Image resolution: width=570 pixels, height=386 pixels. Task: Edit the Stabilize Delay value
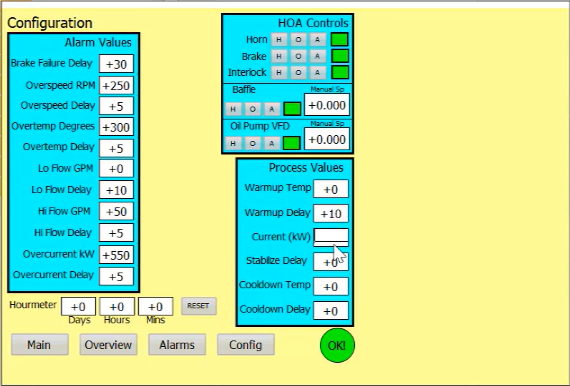[x=331, y=262]
